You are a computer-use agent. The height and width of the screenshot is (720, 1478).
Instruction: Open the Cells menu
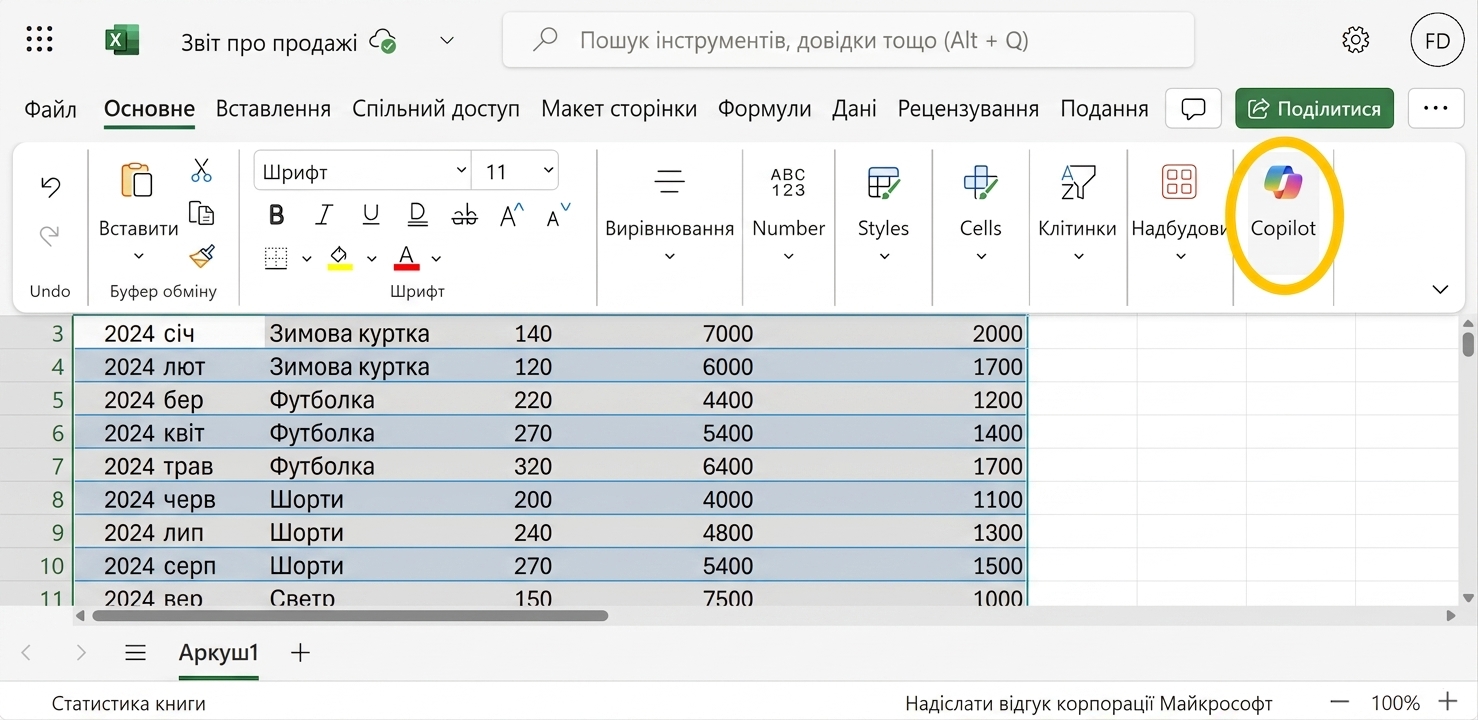pos(980,214)
